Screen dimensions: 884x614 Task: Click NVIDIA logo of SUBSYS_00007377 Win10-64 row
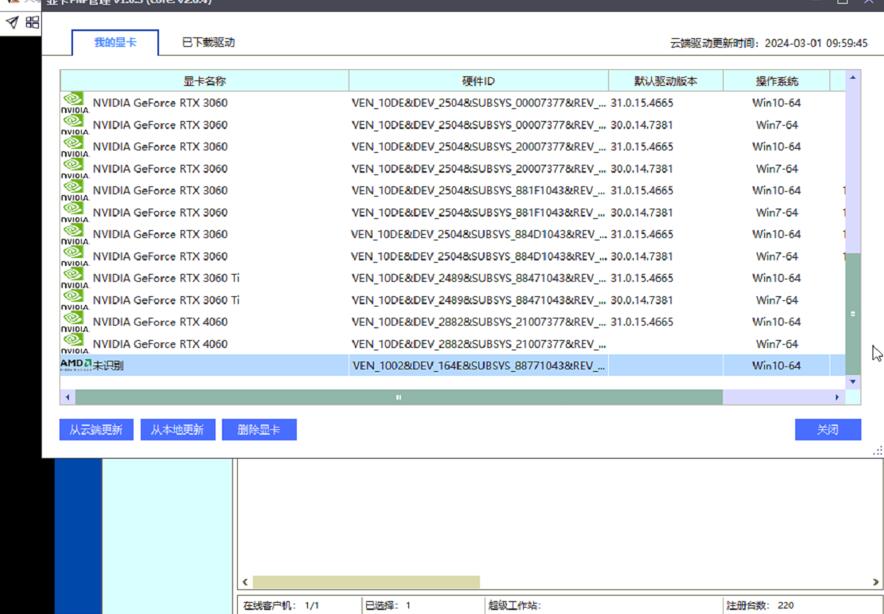(74, 103)
